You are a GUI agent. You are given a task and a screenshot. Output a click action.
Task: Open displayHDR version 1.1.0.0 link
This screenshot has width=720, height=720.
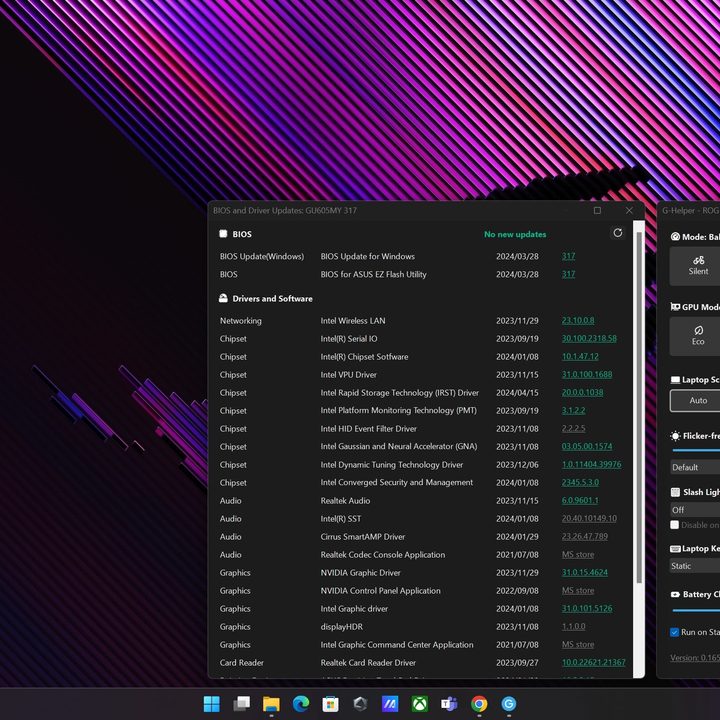pyautogui.click(x=574, y=626)
